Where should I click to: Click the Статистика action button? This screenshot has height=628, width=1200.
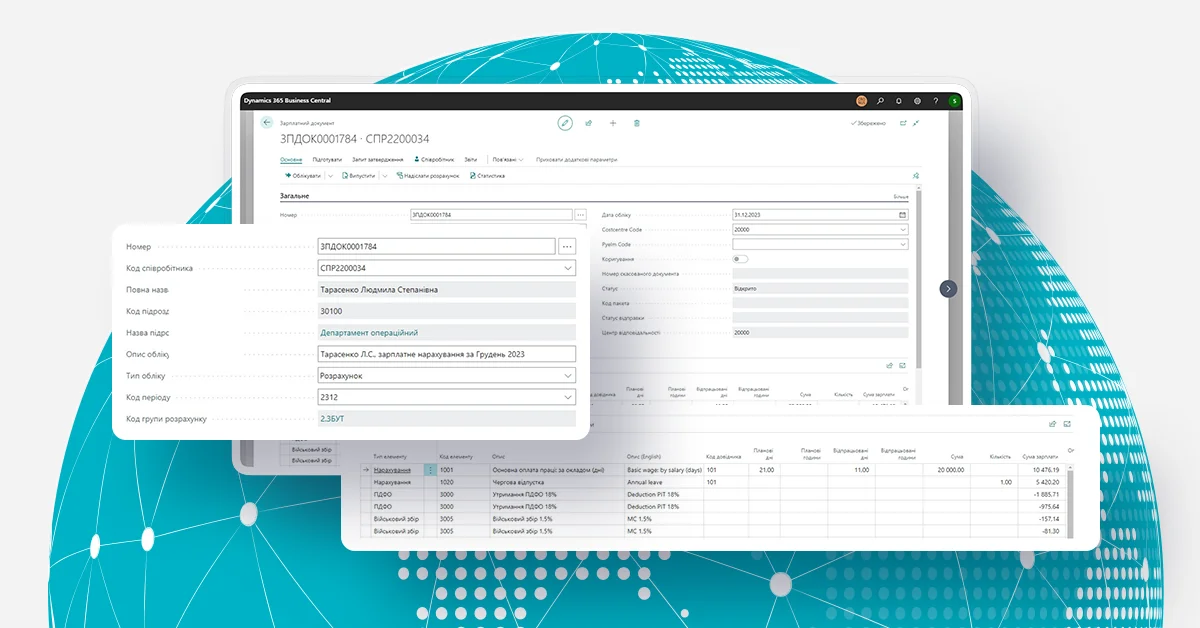tap(487, 176)
